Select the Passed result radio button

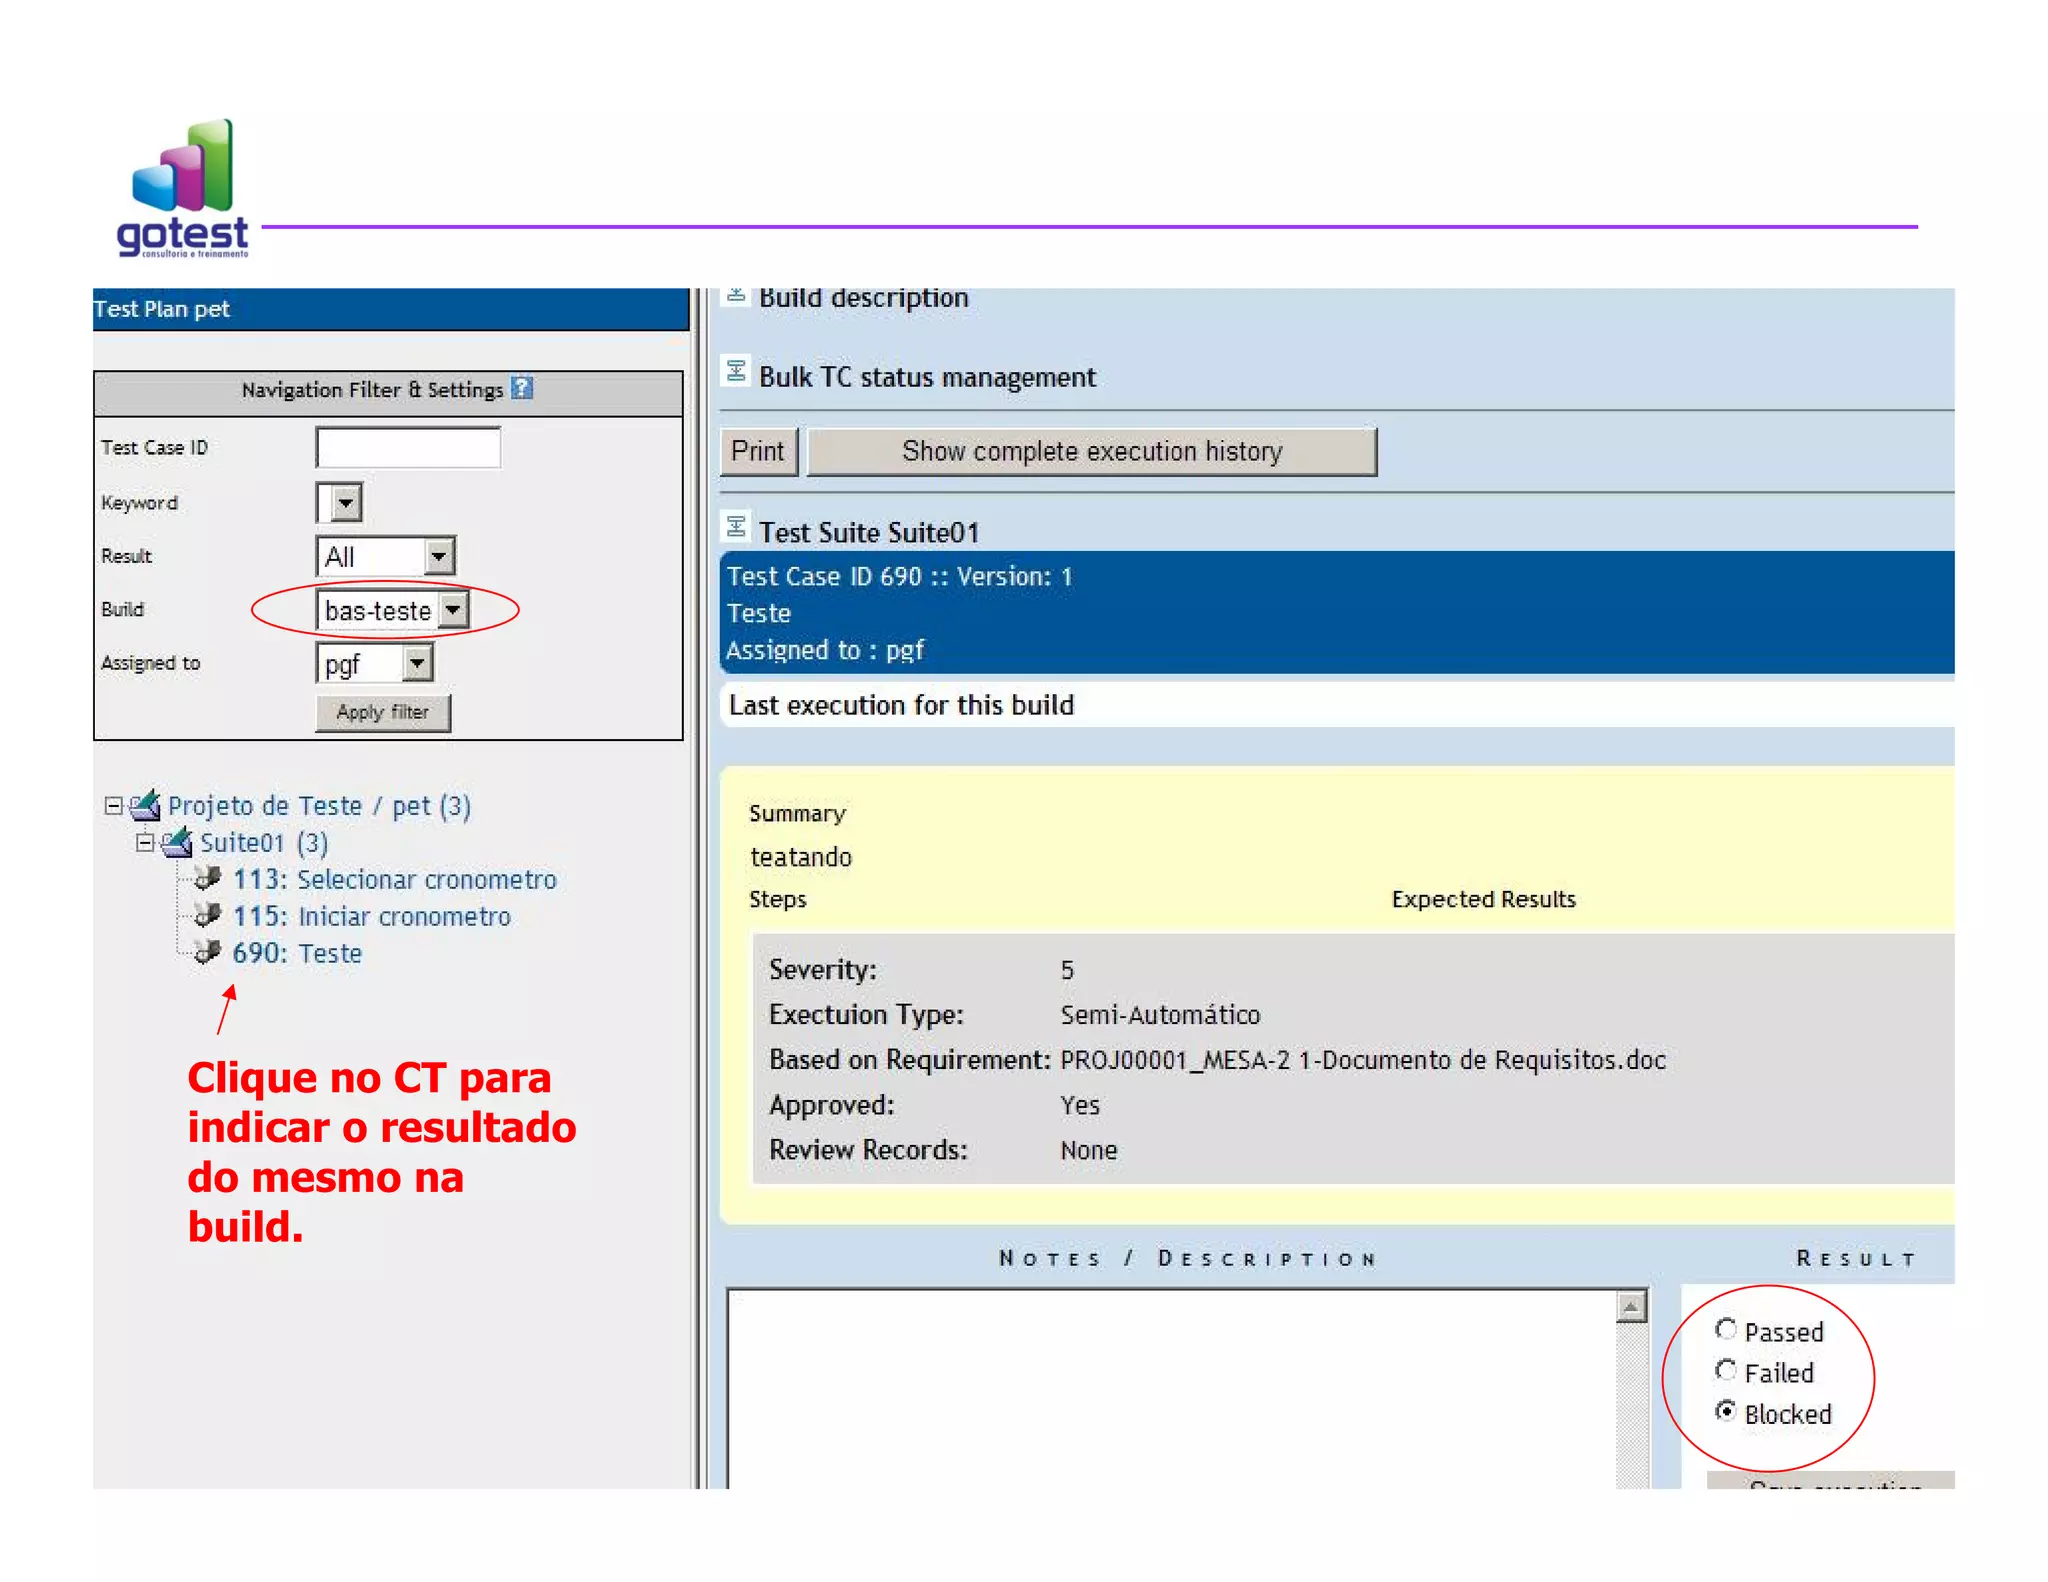pos(1725,1329)
